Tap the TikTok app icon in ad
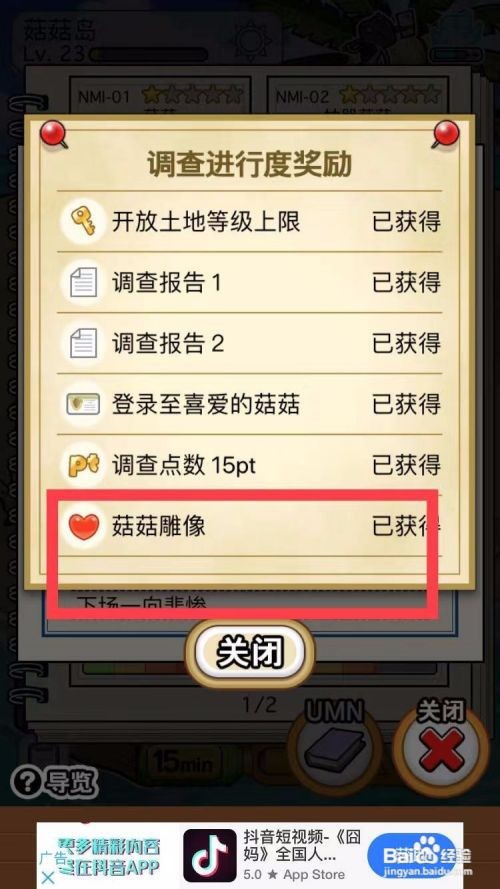Viewport: 500px width, 889px height. tap(210, 854)
